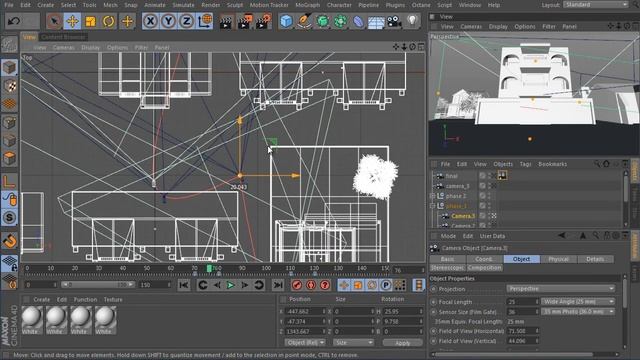The height and width of the screenshot is (360, 640).
Task: Select Texture mode checker icon
Action: tap(9, 86)
